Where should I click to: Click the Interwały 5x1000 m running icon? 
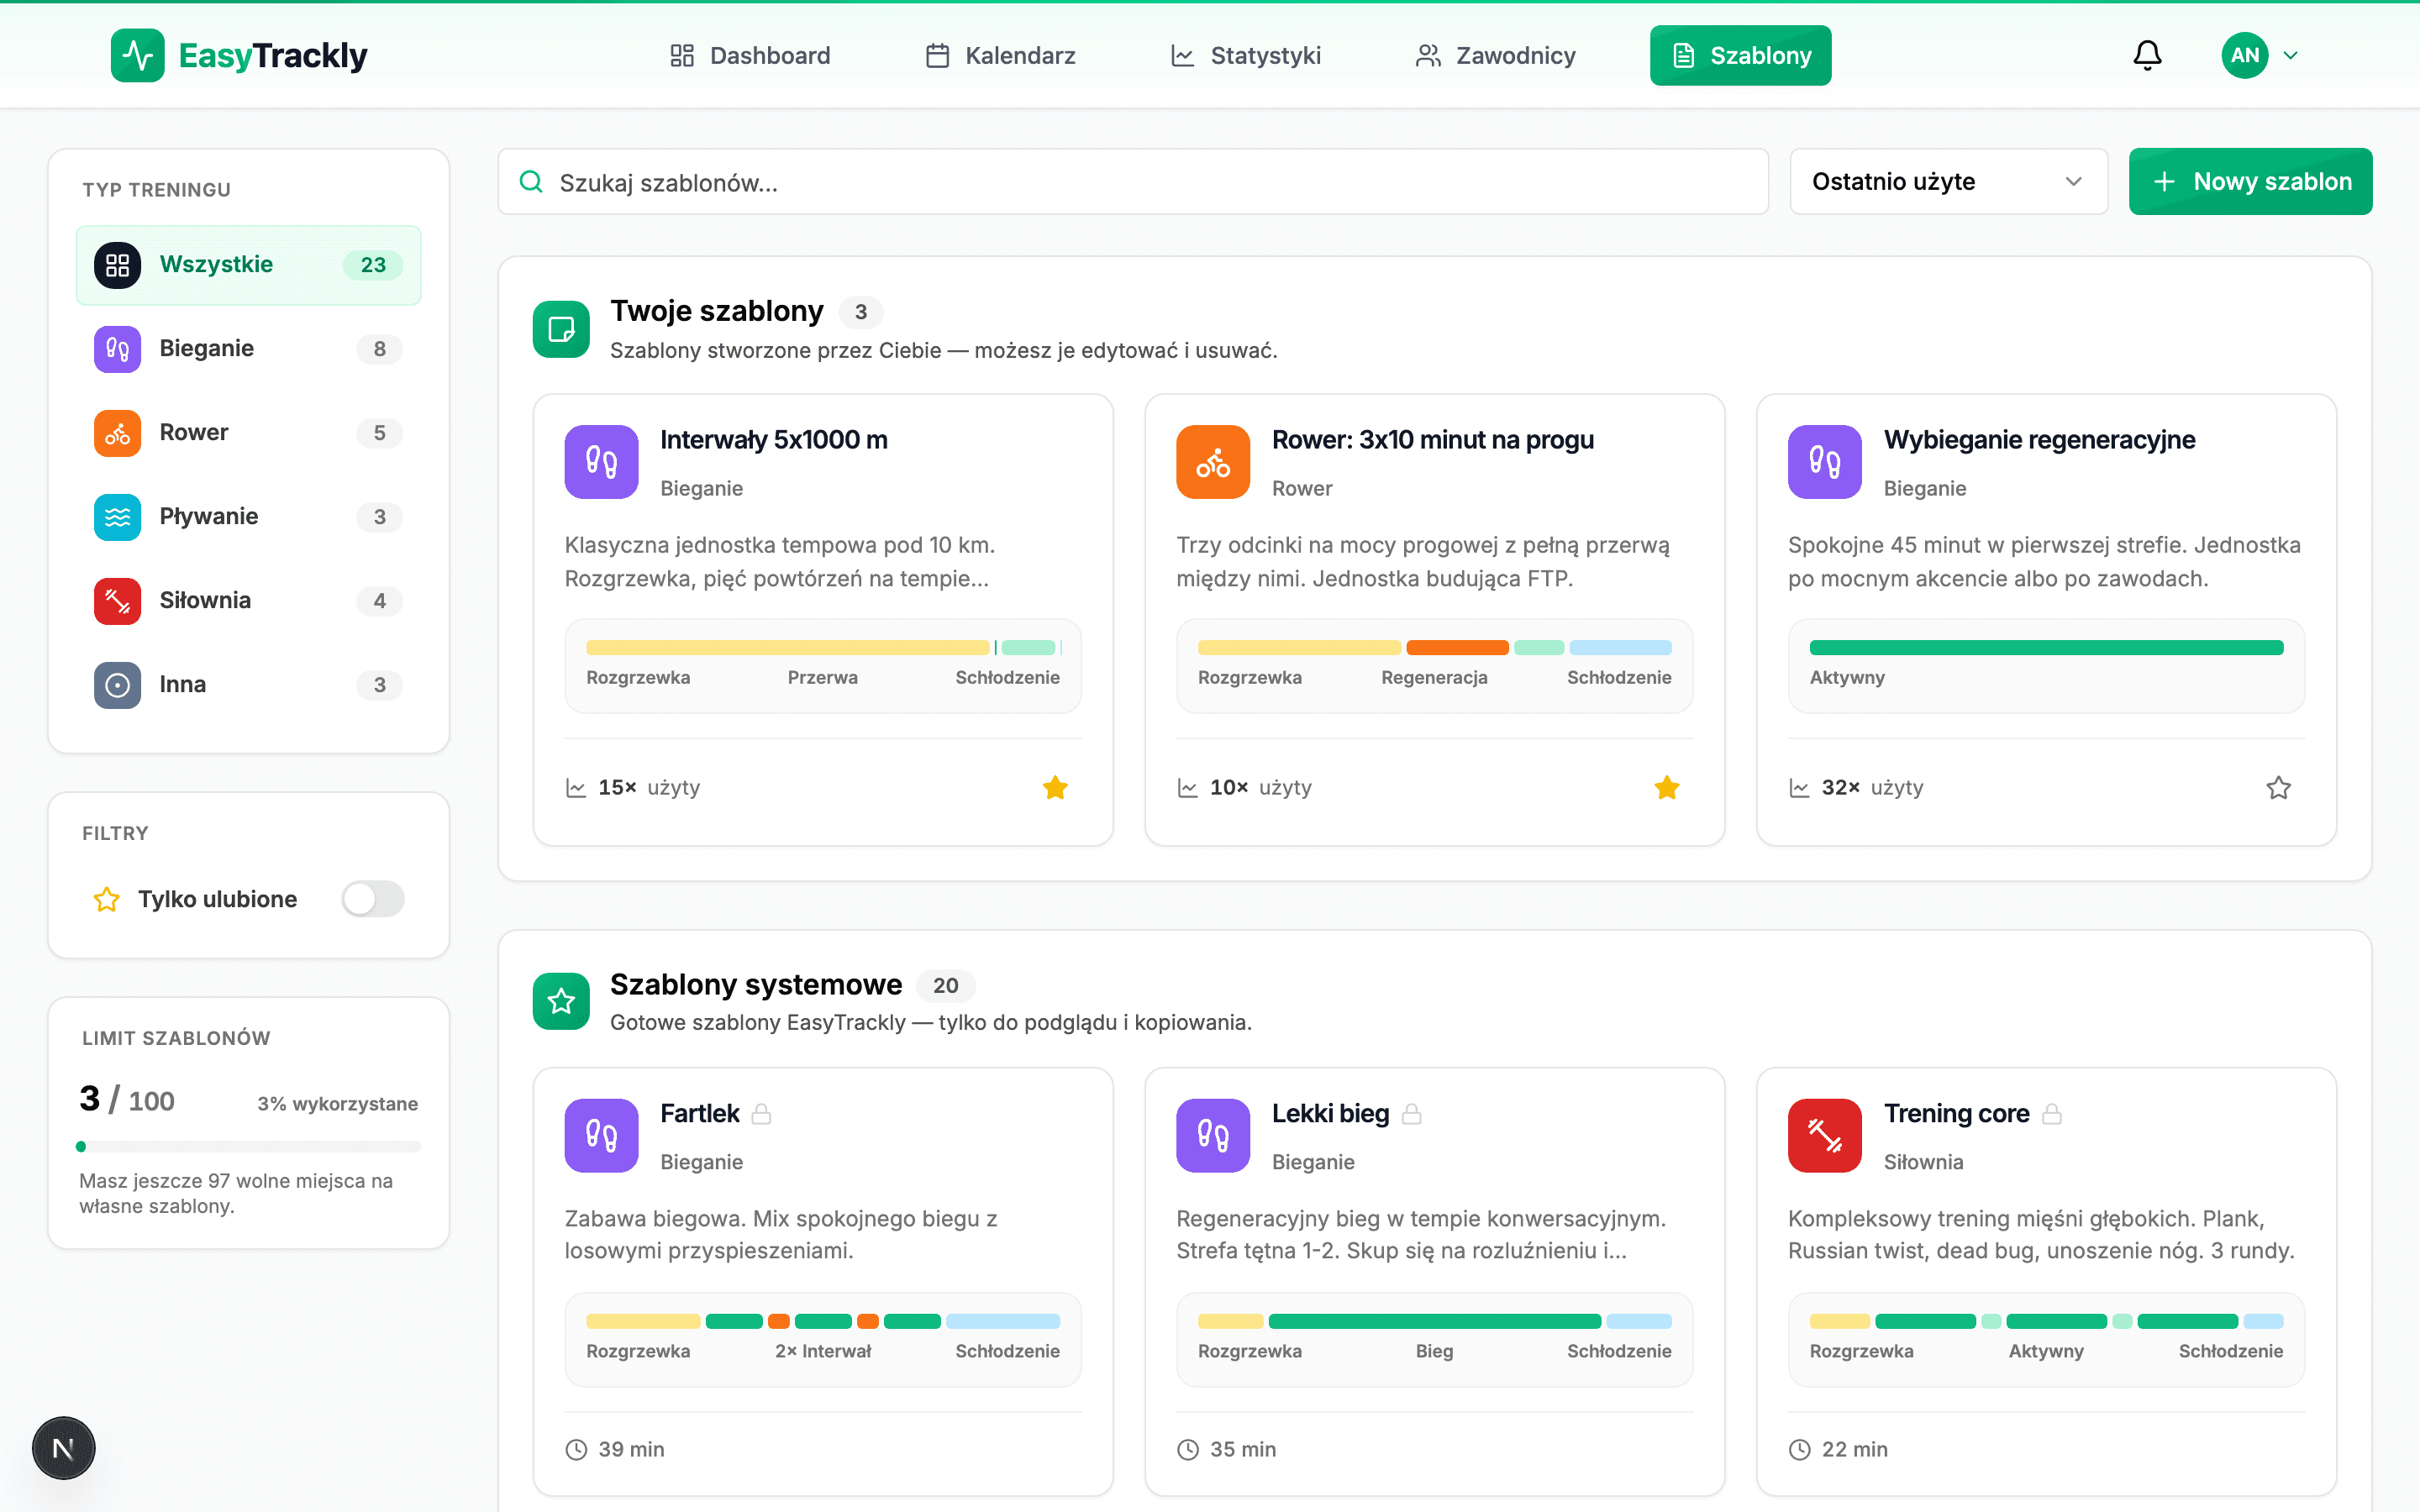point(601,462)
